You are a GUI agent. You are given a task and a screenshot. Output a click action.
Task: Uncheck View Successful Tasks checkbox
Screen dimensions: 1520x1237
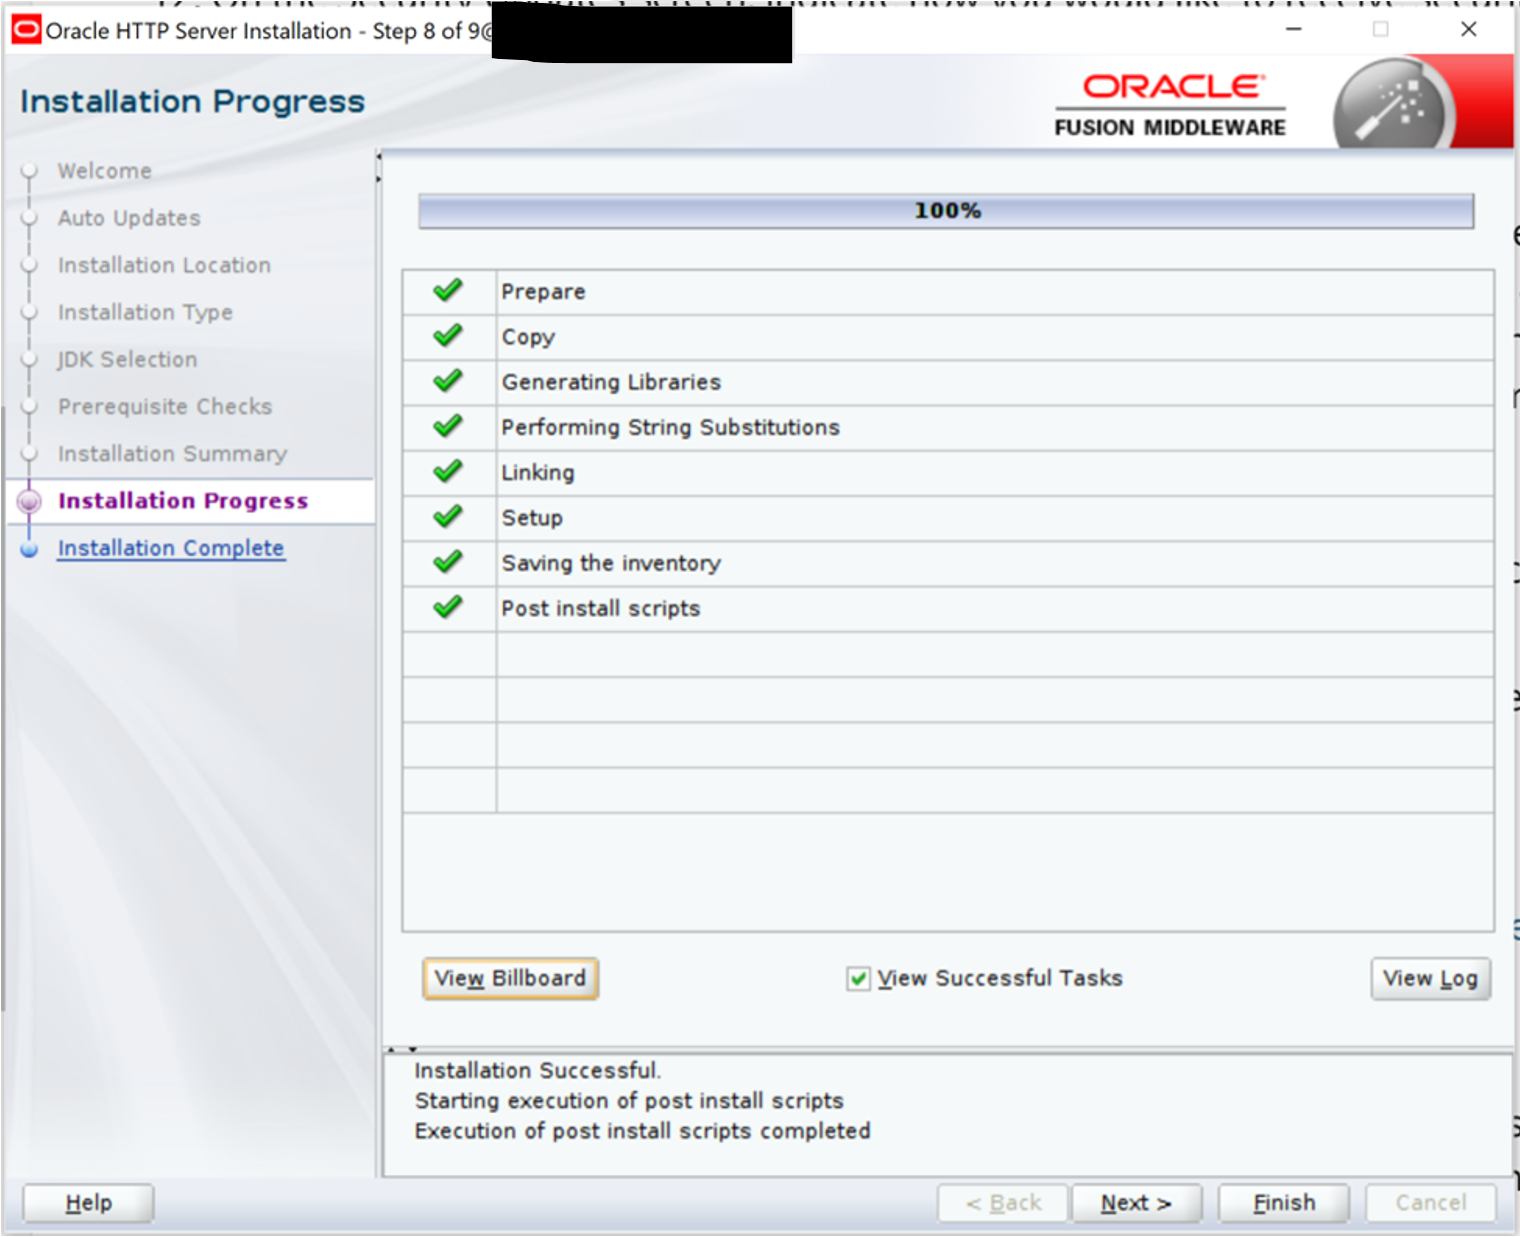coord(858,979)
